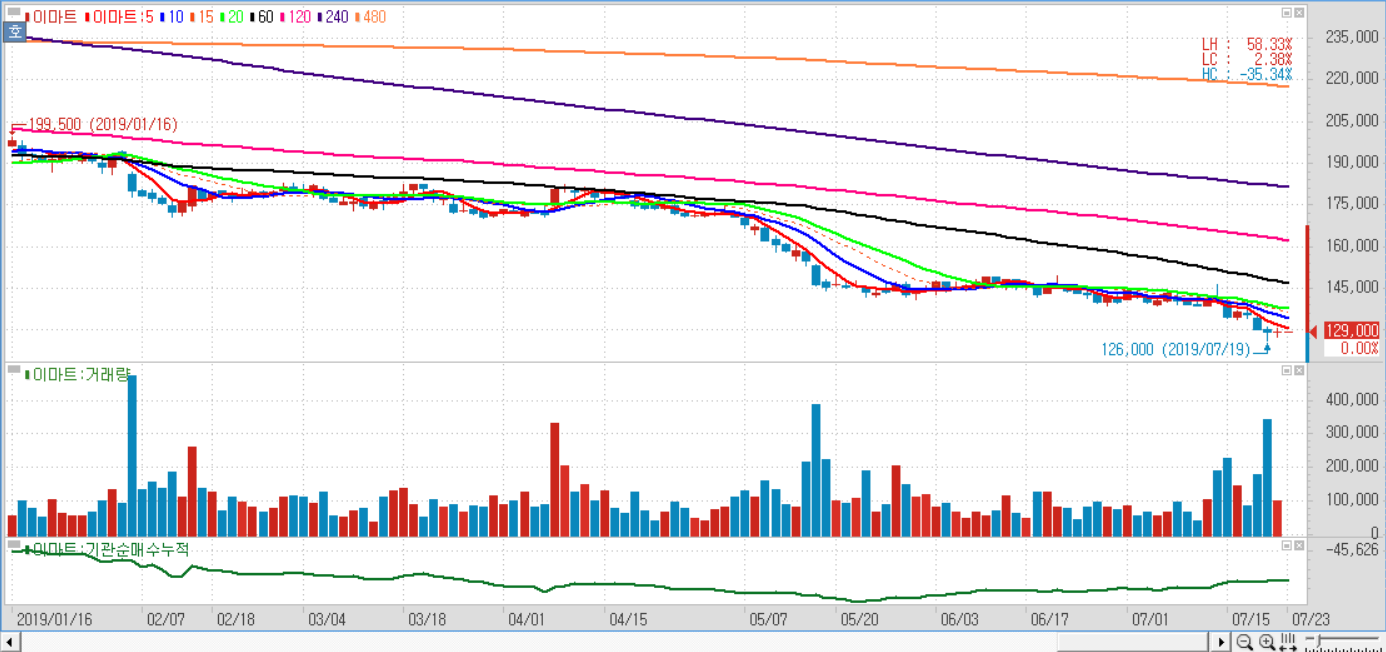The image size is (1386, 652).
Task: Click the HC -35.34% statistic
Action: tap(1246, 75)
